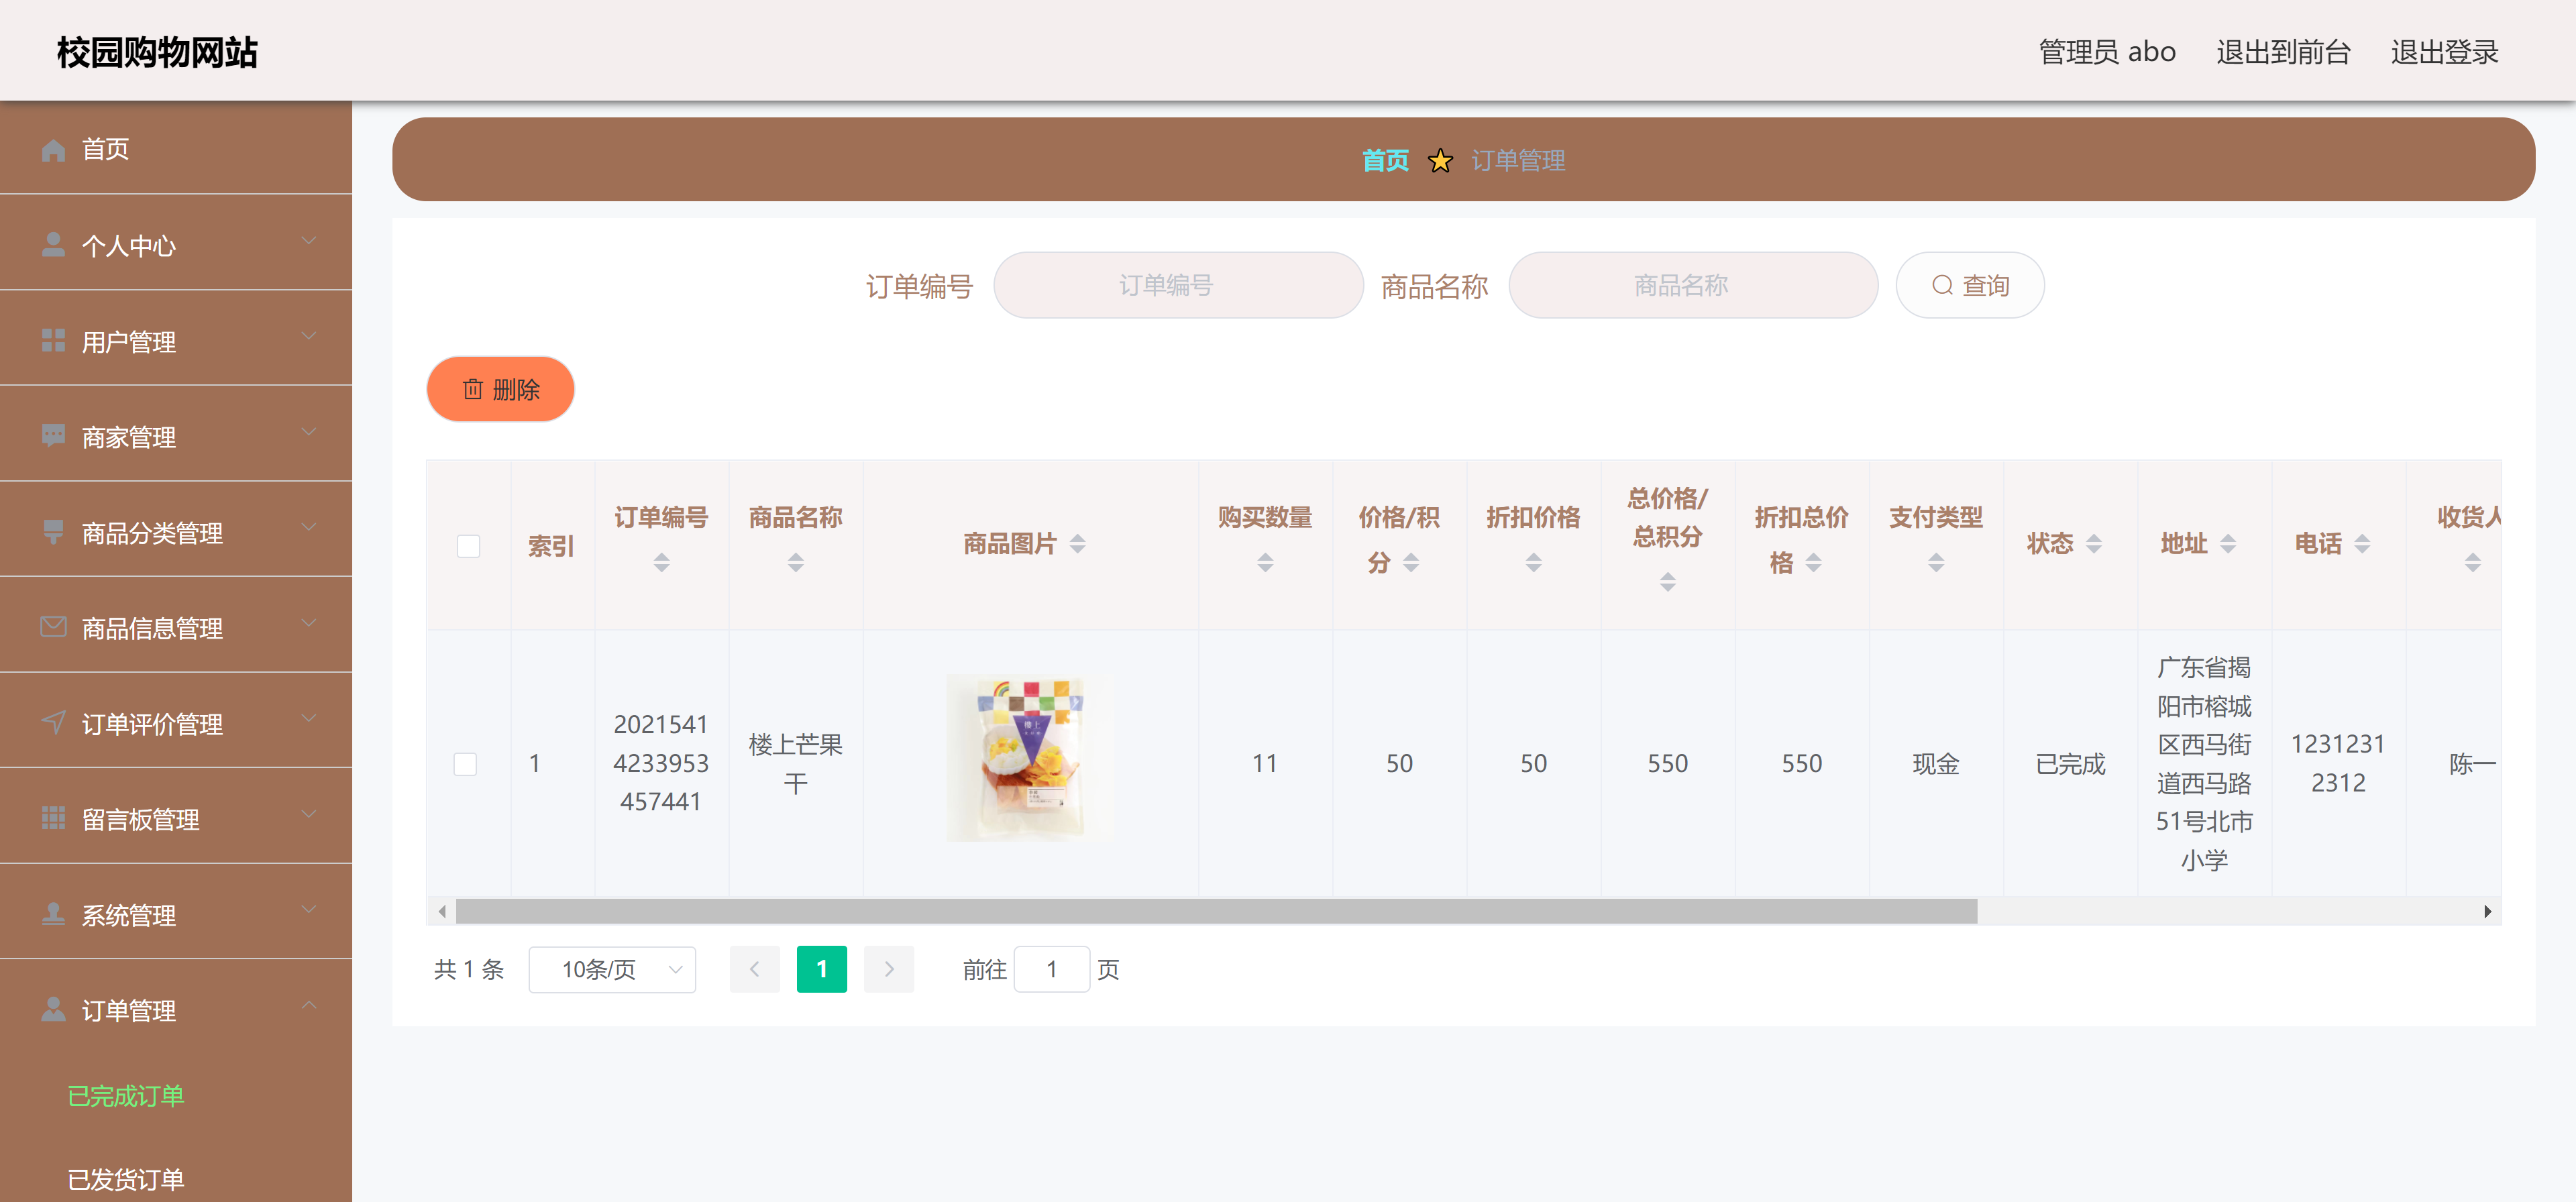Toggle the select-all header checkbox
This screenshot has height=1202, width=2576.
(468, 546)
